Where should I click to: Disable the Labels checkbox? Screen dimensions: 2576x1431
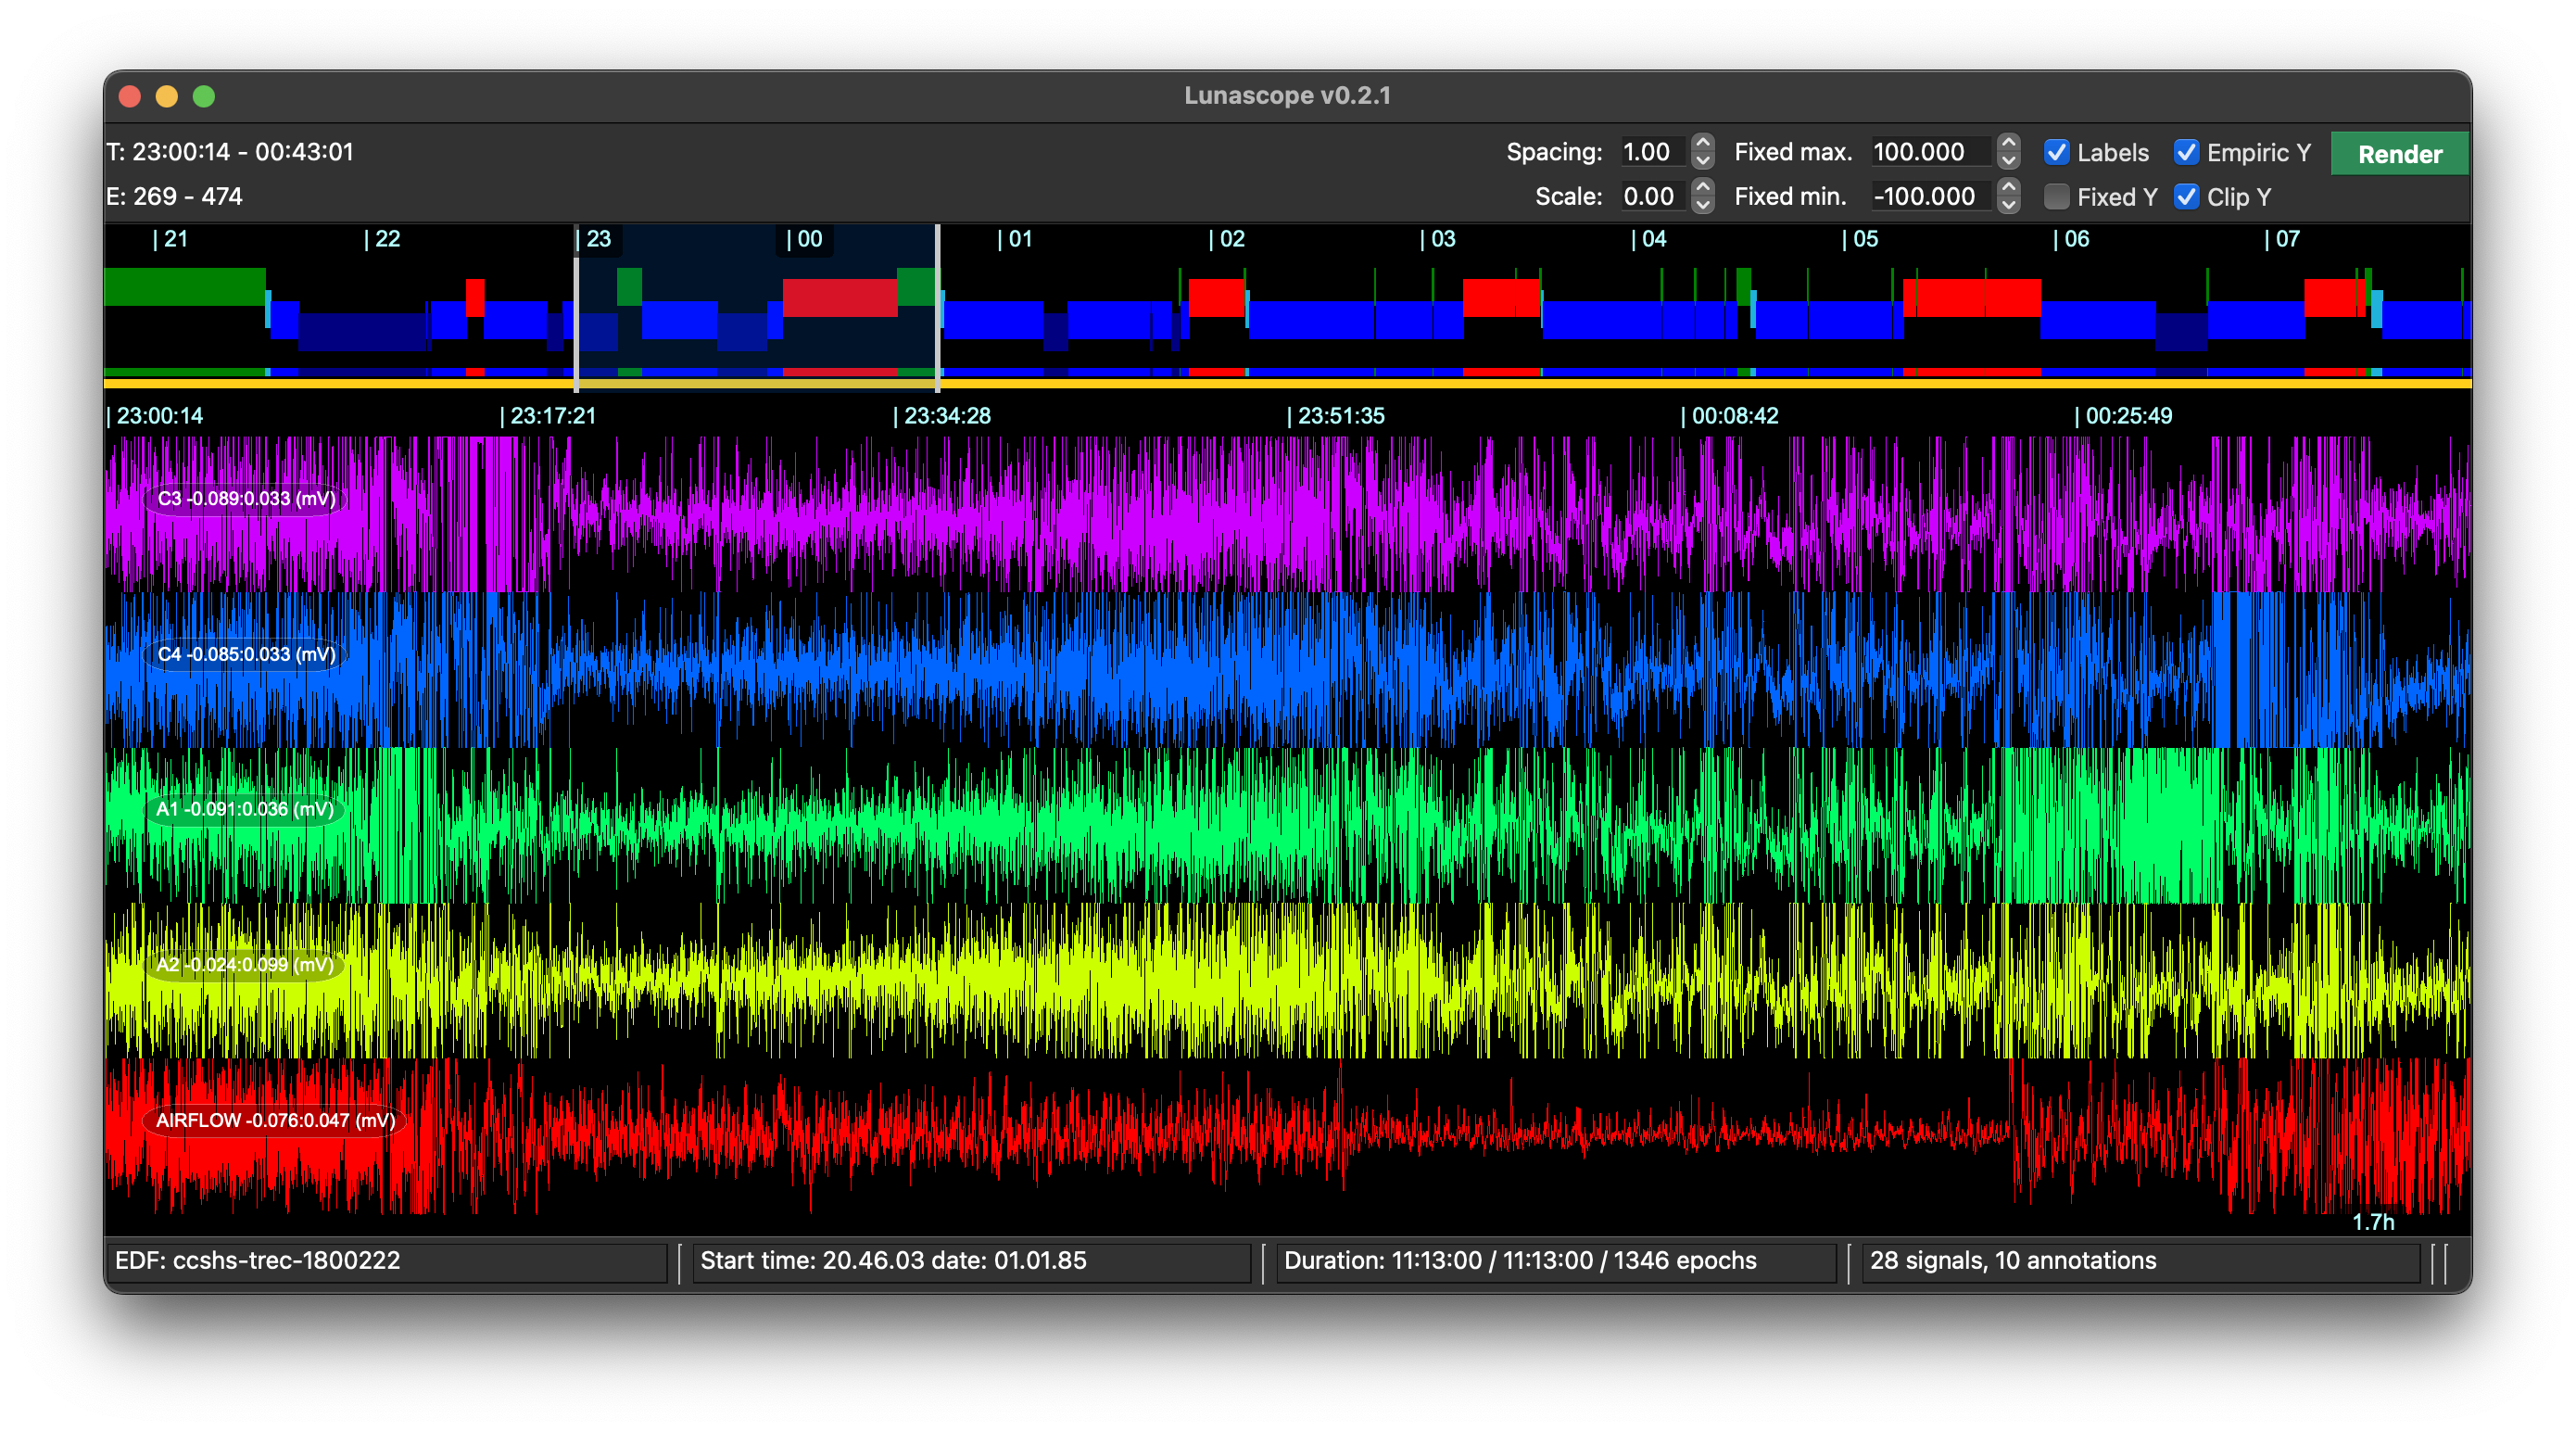[x=2056, y=153]
